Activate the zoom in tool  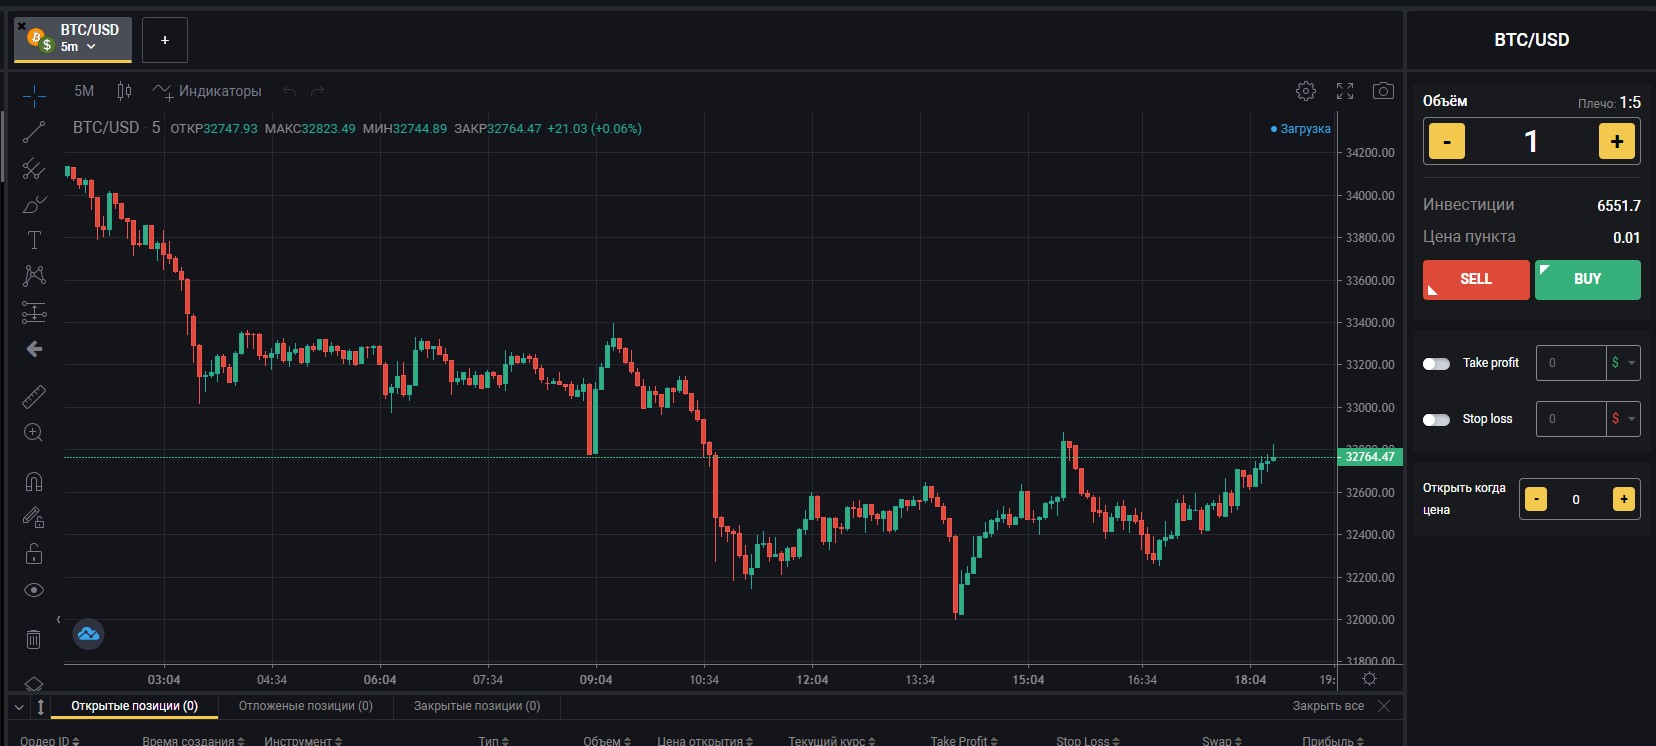pos(34,433)
